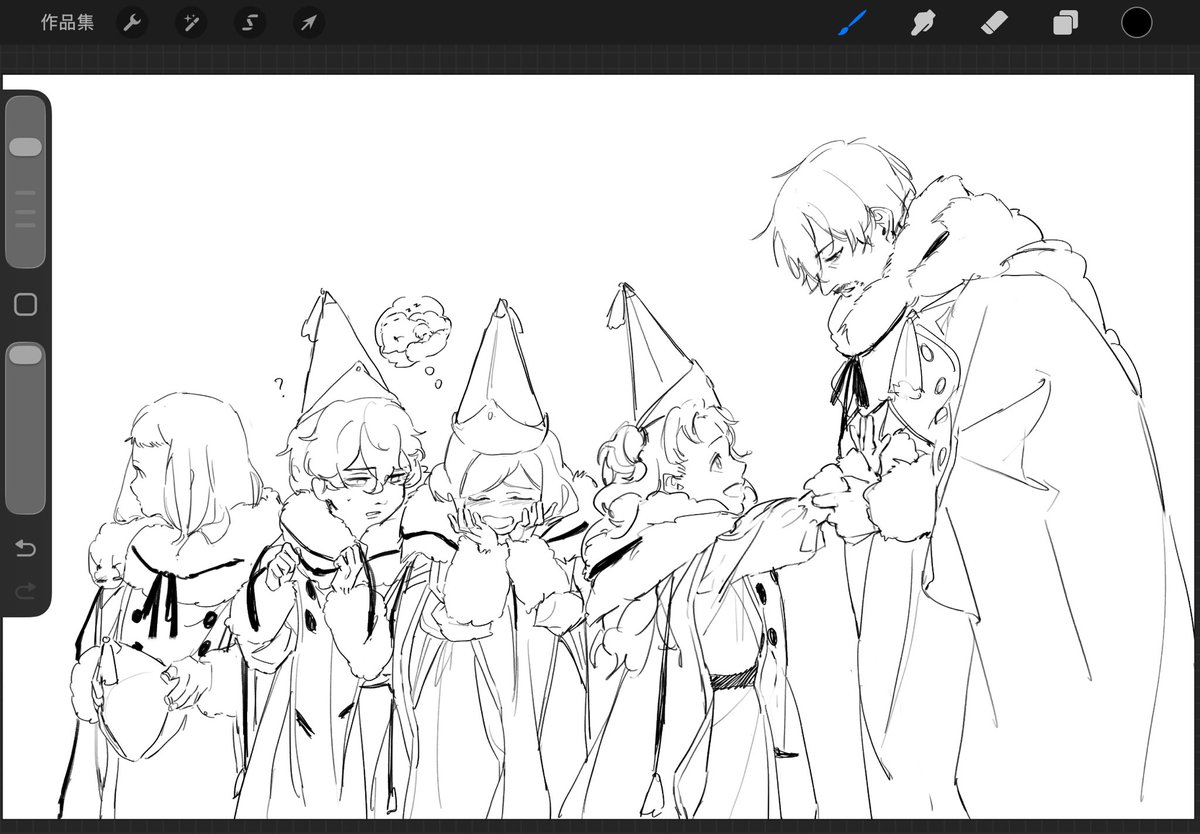Open the 作品集 gallery
Image resolution: width=1200 pixels, height=834 pixels.
click(x=67, y=22)
